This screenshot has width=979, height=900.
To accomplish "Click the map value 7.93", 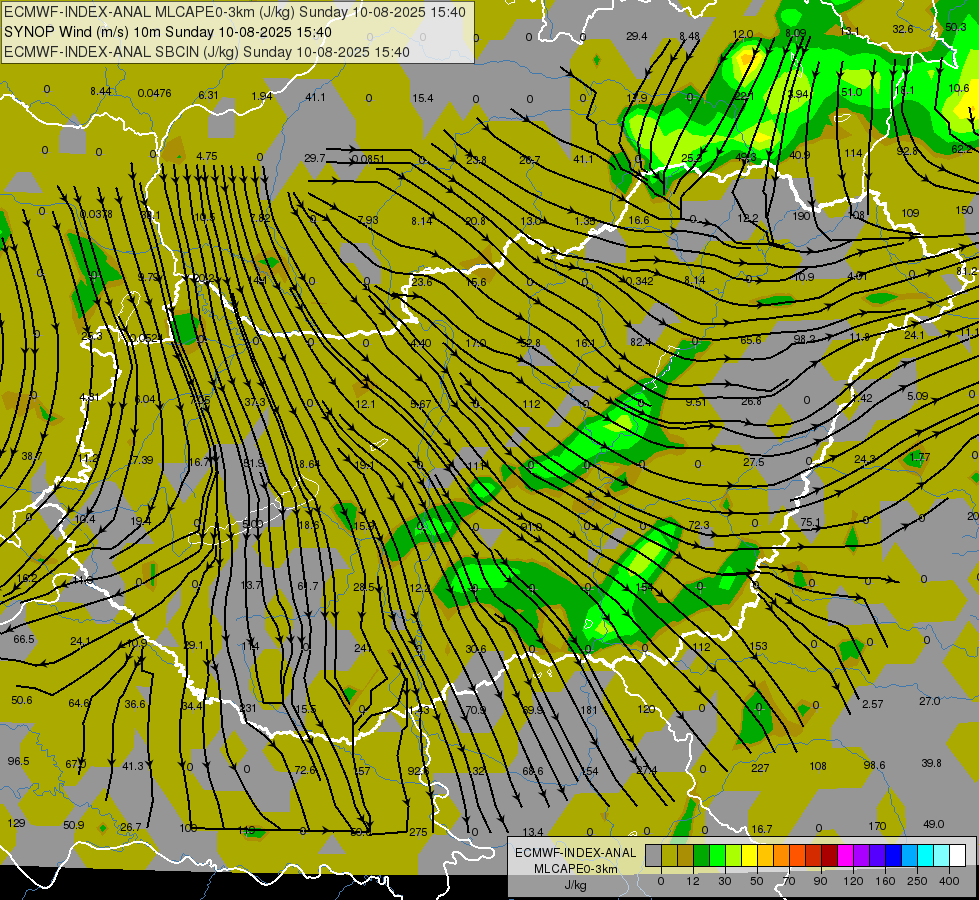I will [x=368, y=220].
